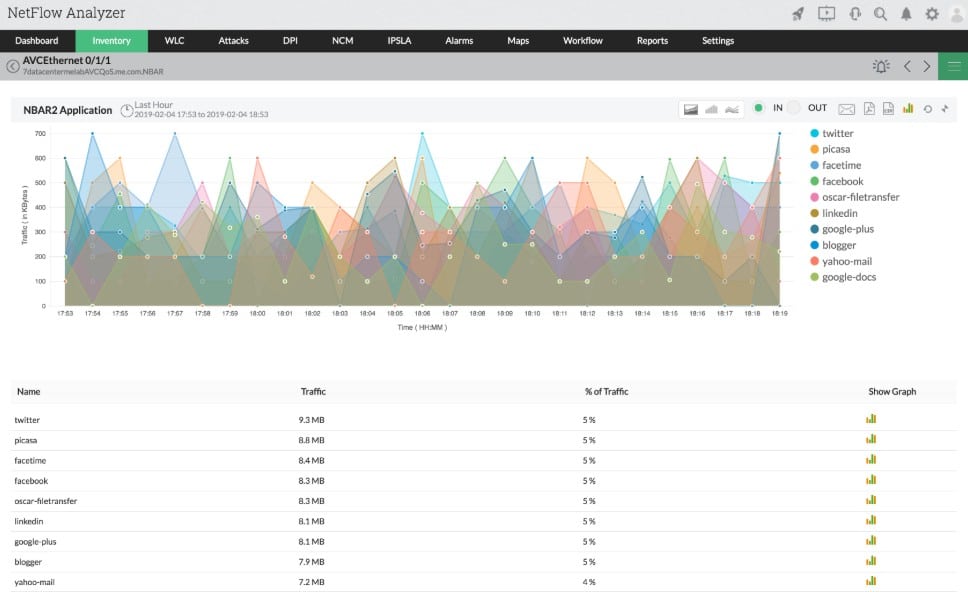
Task: Export the report as PDF
Action: coord(869,109)
